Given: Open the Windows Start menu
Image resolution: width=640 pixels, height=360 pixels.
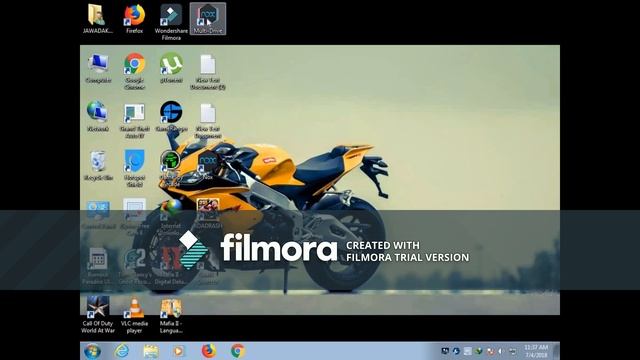Looking at the screenshot, I should pyautogui.click(x=92, y=351).
